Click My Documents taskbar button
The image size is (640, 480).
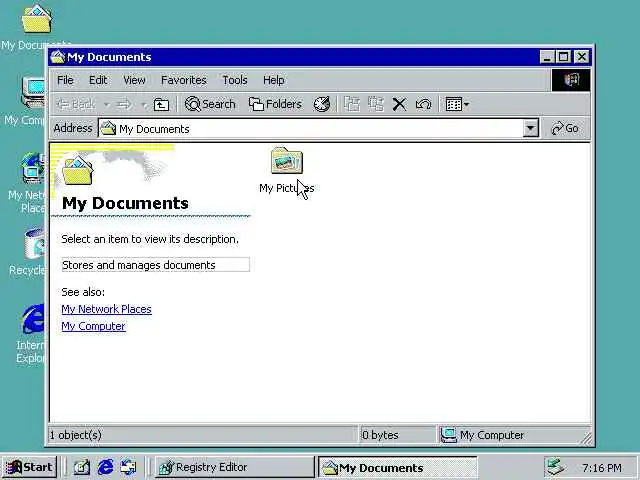pyautogui.click(x=398, y=467)
